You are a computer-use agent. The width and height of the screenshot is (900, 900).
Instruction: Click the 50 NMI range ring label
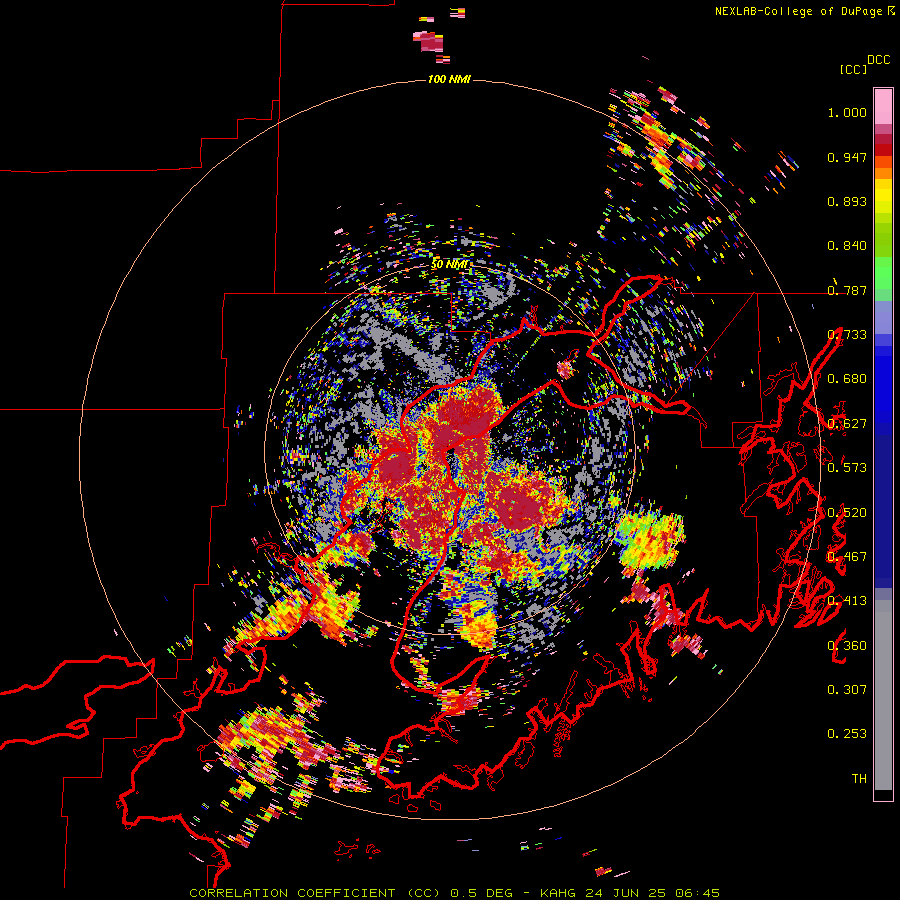click(449, 265)
